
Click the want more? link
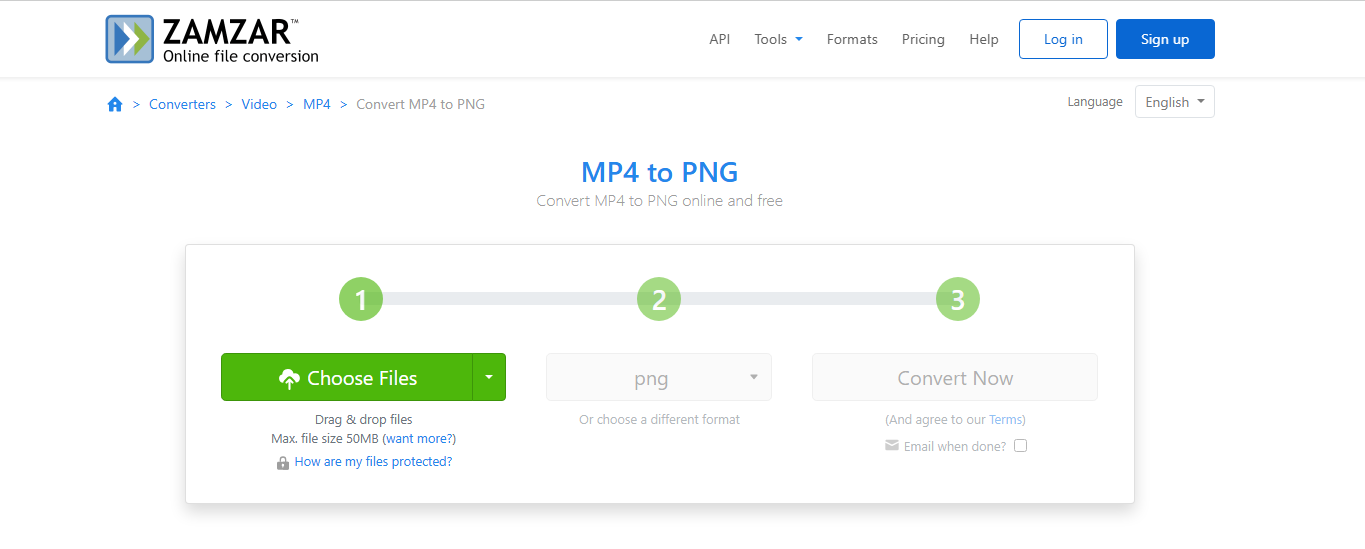420,438
